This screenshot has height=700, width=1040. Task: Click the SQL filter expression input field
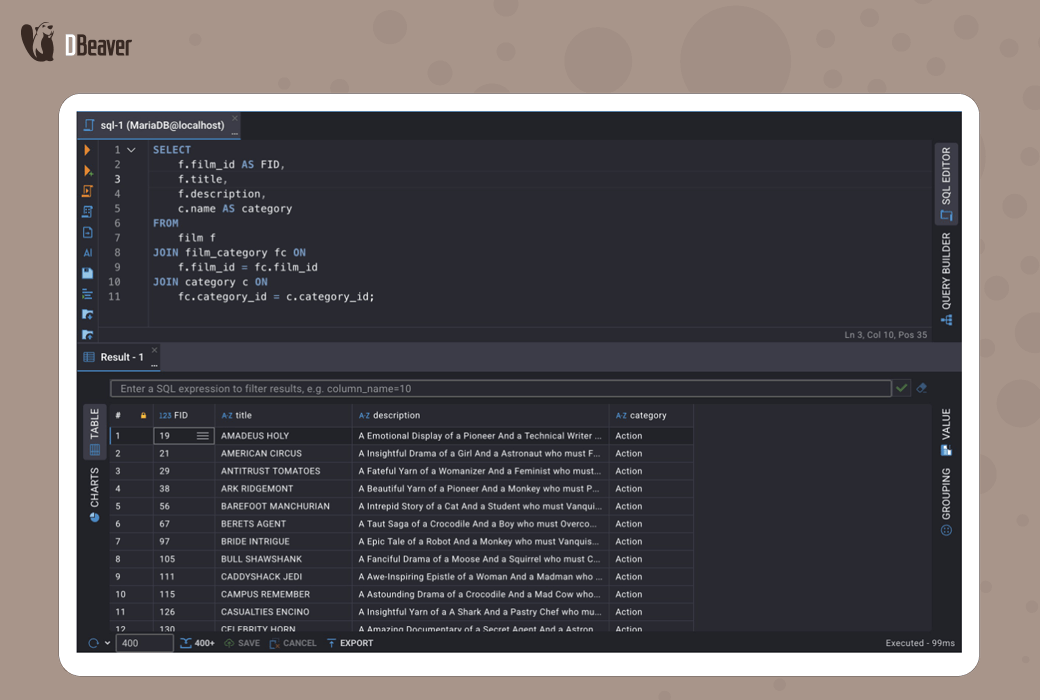(500, 388)
